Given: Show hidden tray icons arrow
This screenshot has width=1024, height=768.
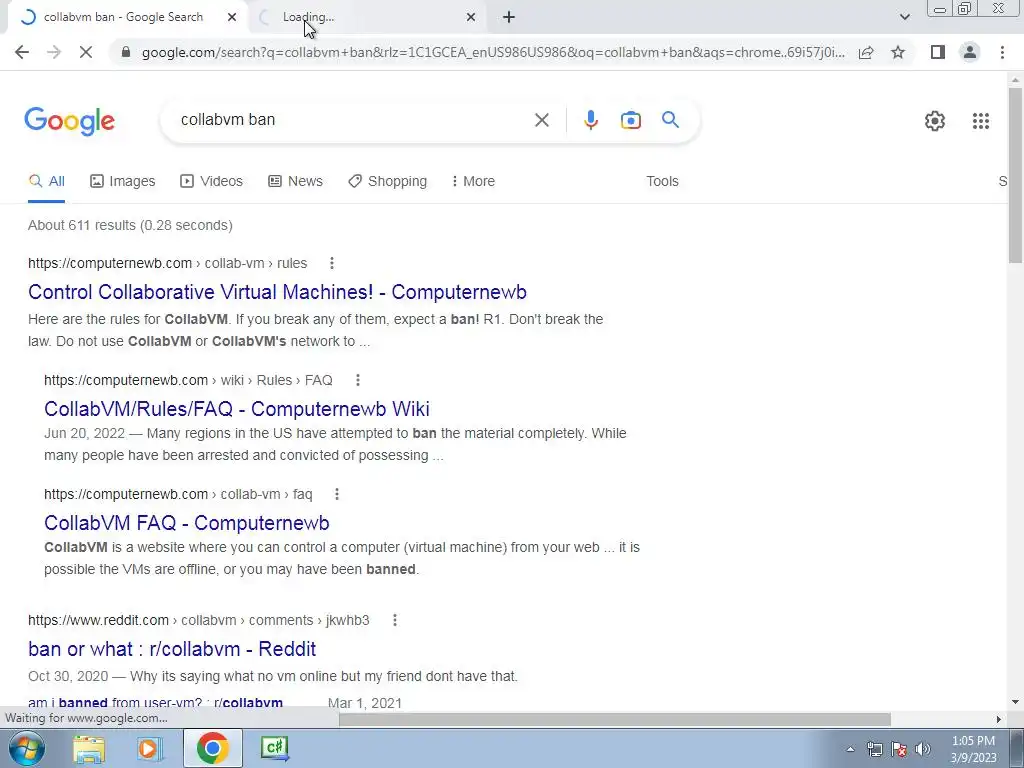Looking at the screenshot, I should [850, 749].
